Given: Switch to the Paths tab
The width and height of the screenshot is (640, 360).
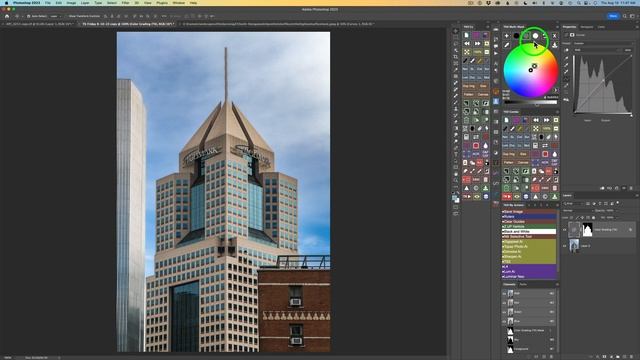Looking at the screenshot, I should (x=523, y=284).
